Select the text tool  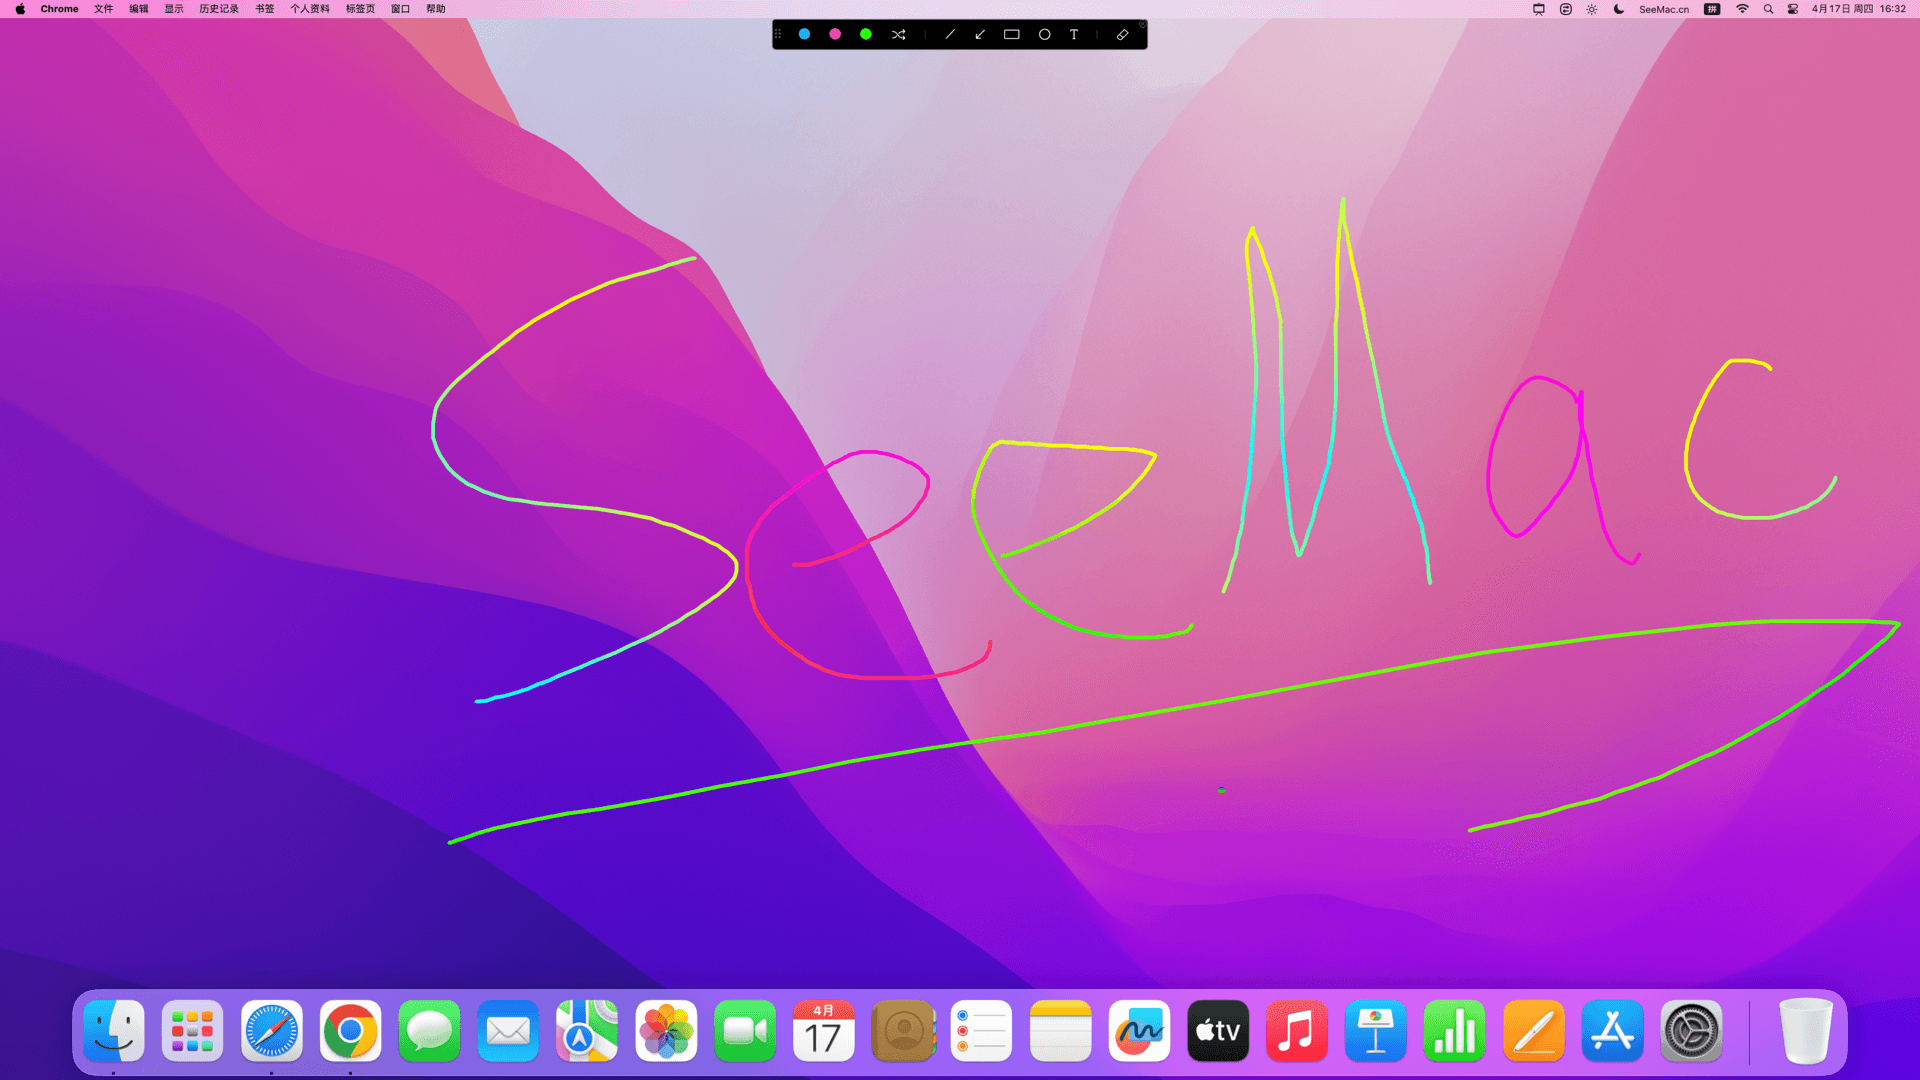[1074, 34]
